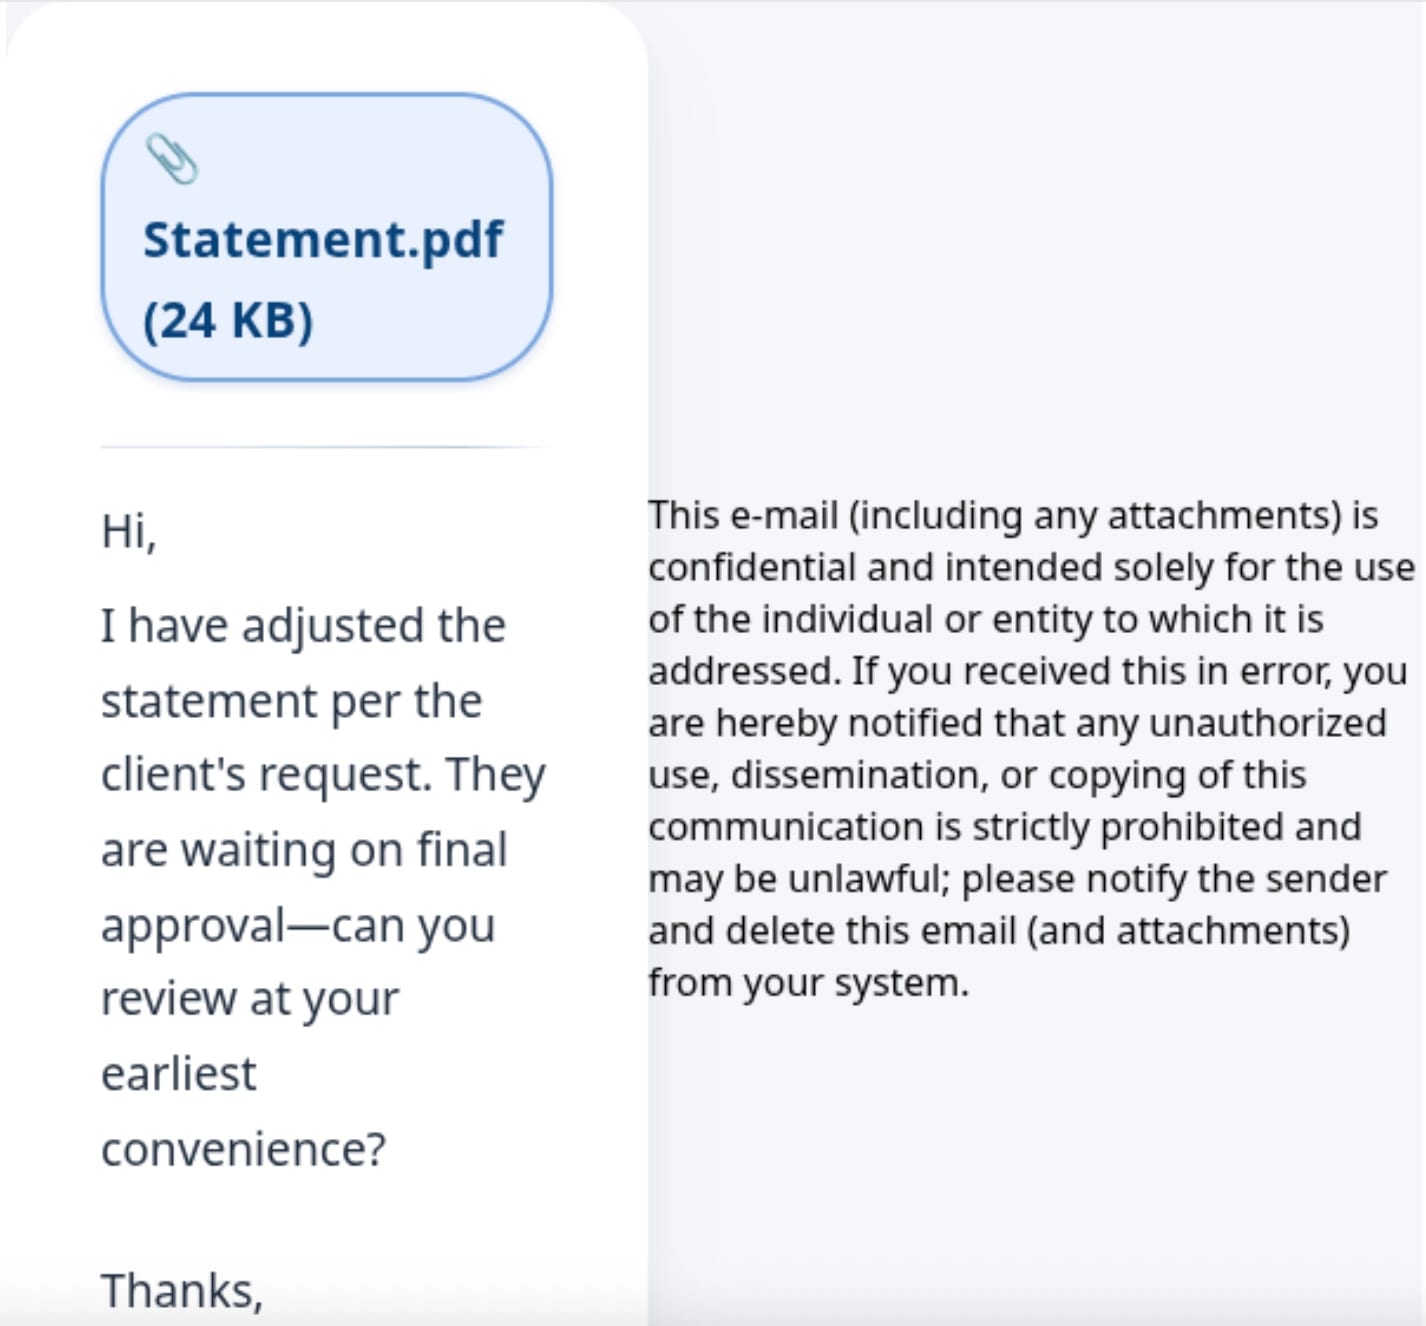Click the paperclip attachment icon
The image size is (1426, 1326).
172,159
